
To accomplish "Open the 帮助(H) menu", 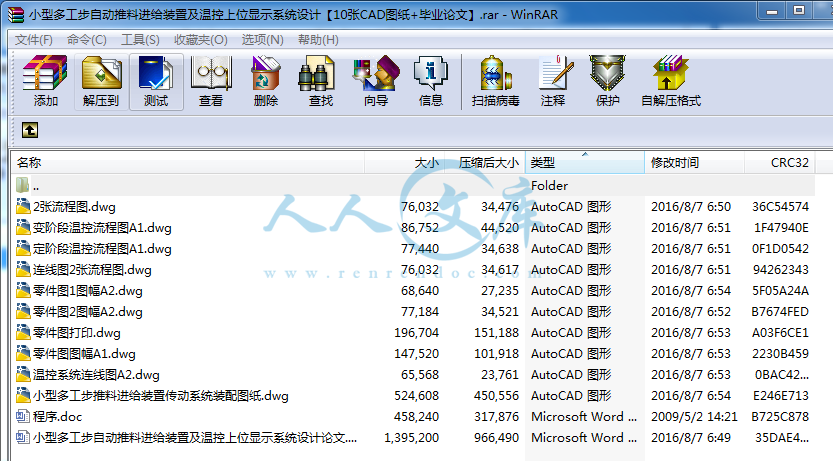I will point(318,40).
